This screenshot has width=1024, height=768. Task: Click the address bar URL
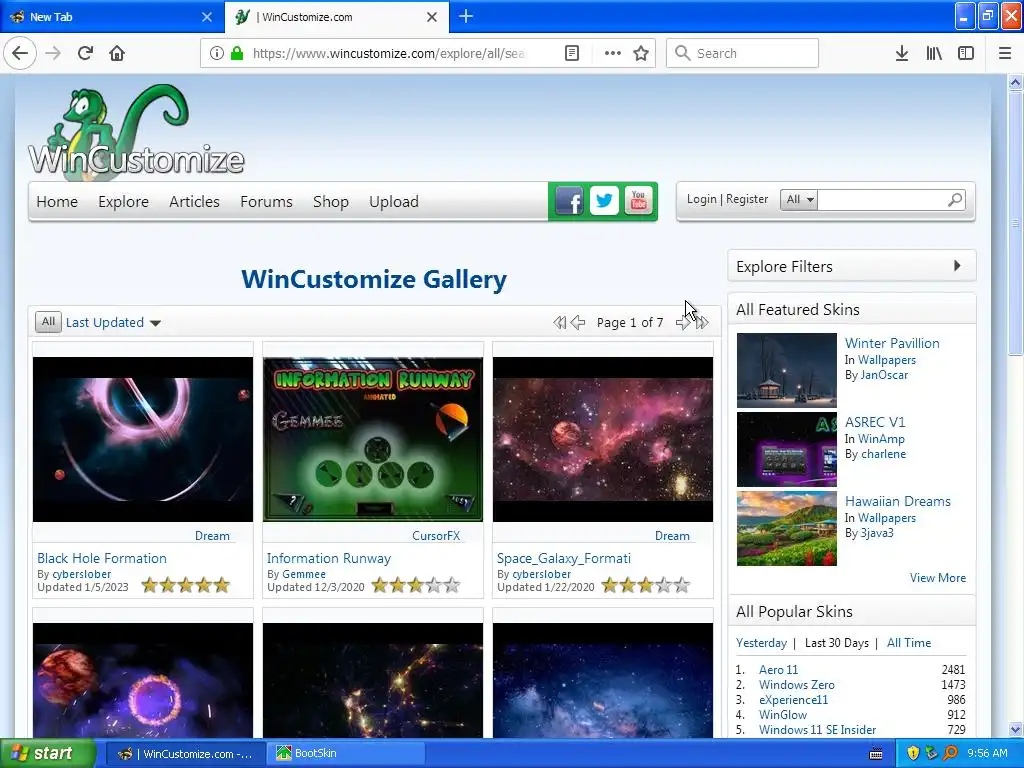[389, 53]
